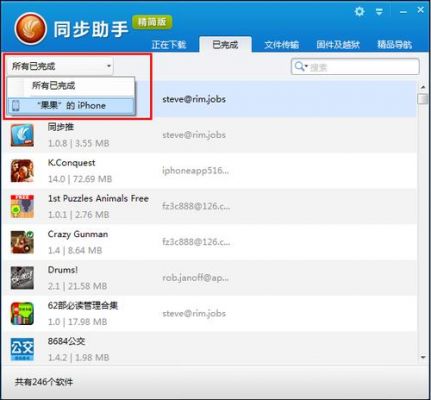Switch to the 正在下载 tab
Image resolution: width=431 pixels, height=400 pixels.
tap(169, 45)
